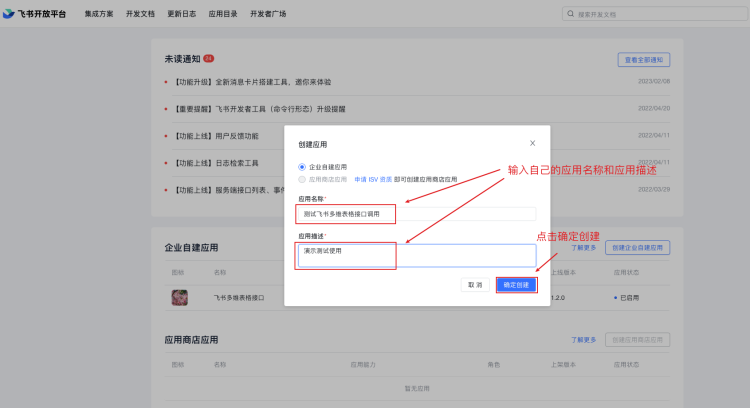Click the 角色 column header
750x408 pixels.
tap(494, 364)
